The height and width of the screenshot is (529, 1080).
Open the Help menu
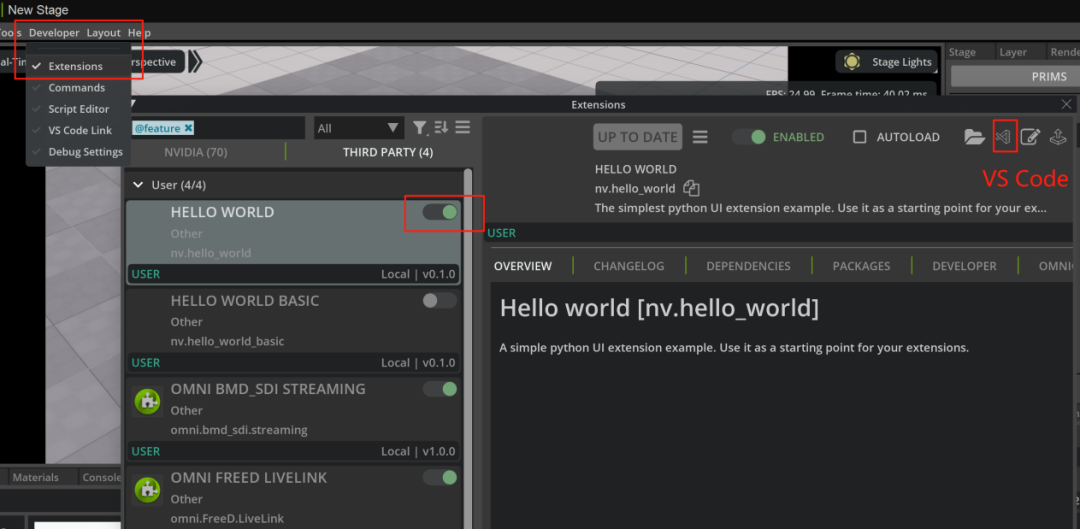tap(139, 32)
